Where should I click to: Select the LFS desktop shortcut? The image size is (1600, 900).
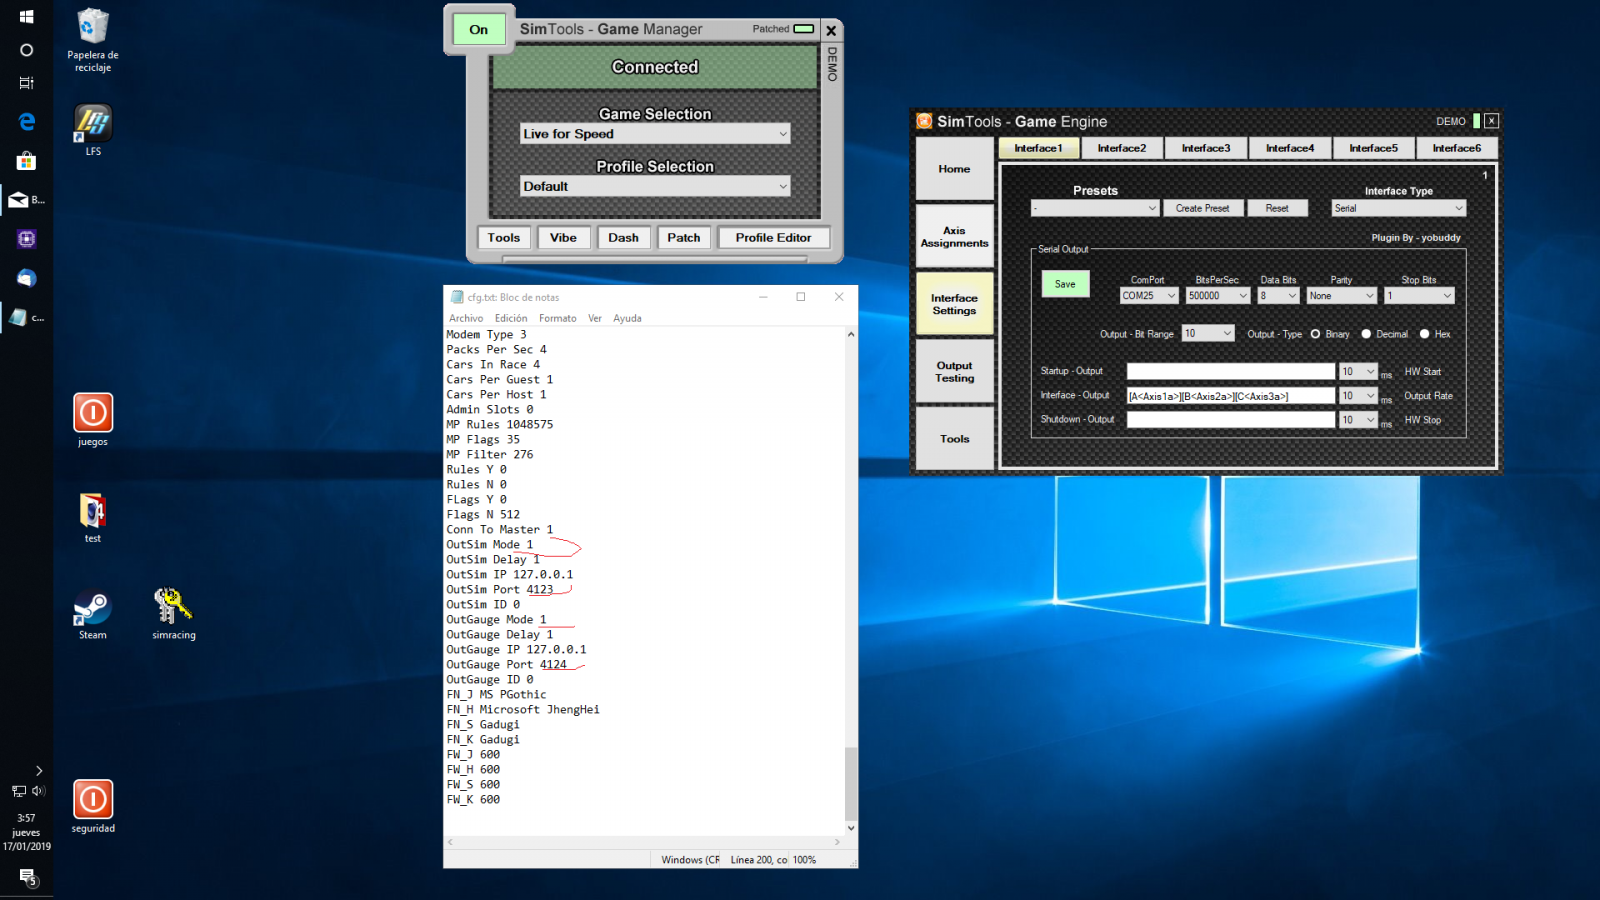[x=93, y=130]
